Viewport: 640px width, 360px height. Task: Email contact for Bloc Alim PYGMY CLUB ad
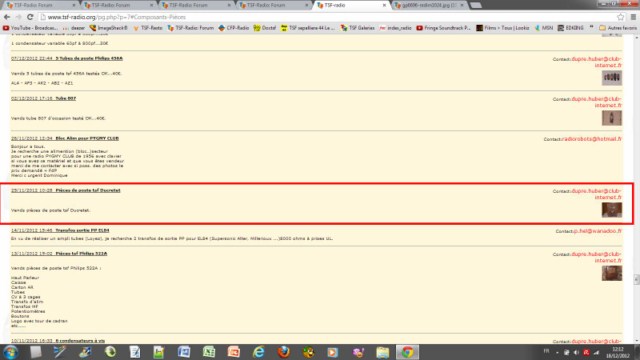(591, 139)
